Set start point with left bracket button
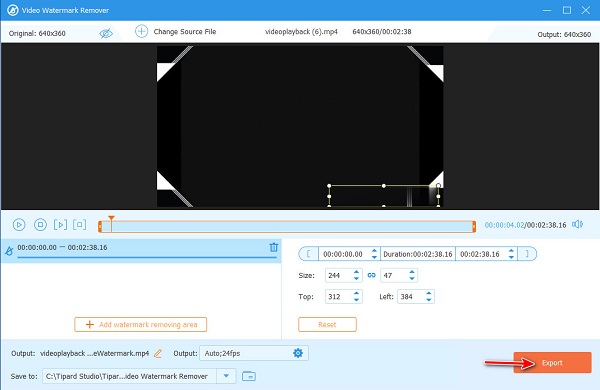The width and height of the screenshot is (600, 390). [x=308, y=254]
